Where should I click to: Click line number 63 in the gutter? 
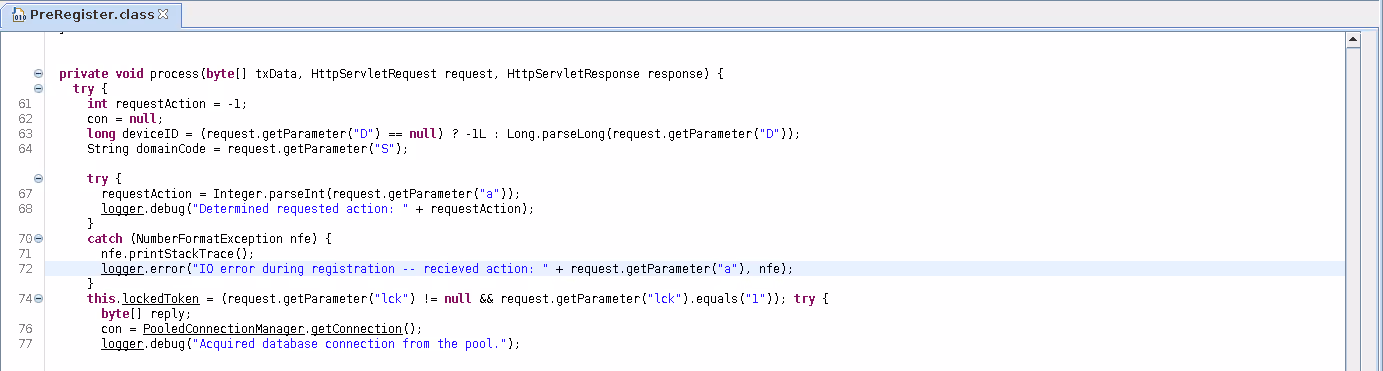coord(25,134)
